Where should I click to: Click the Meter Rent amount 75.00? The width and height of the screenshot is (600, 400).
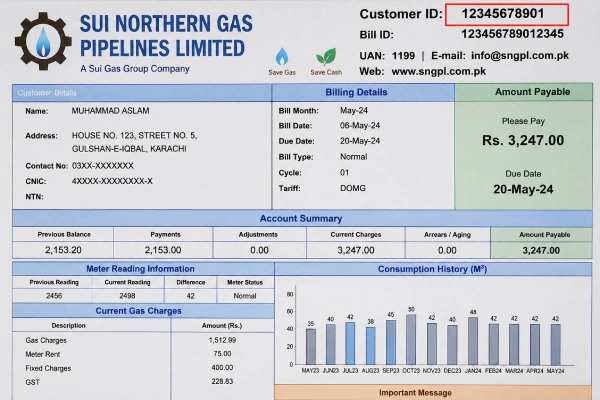(222, 354)
